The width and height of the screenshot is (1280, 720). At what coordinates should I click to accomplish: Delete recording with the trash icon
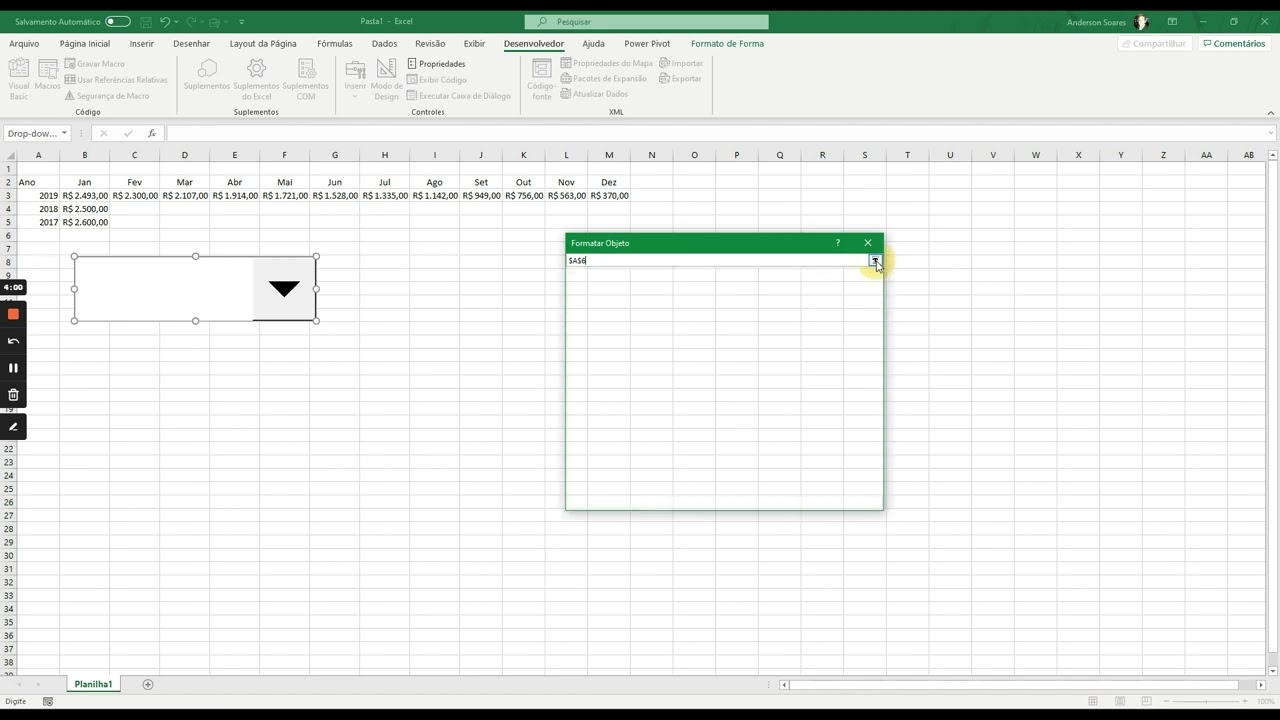13,395
